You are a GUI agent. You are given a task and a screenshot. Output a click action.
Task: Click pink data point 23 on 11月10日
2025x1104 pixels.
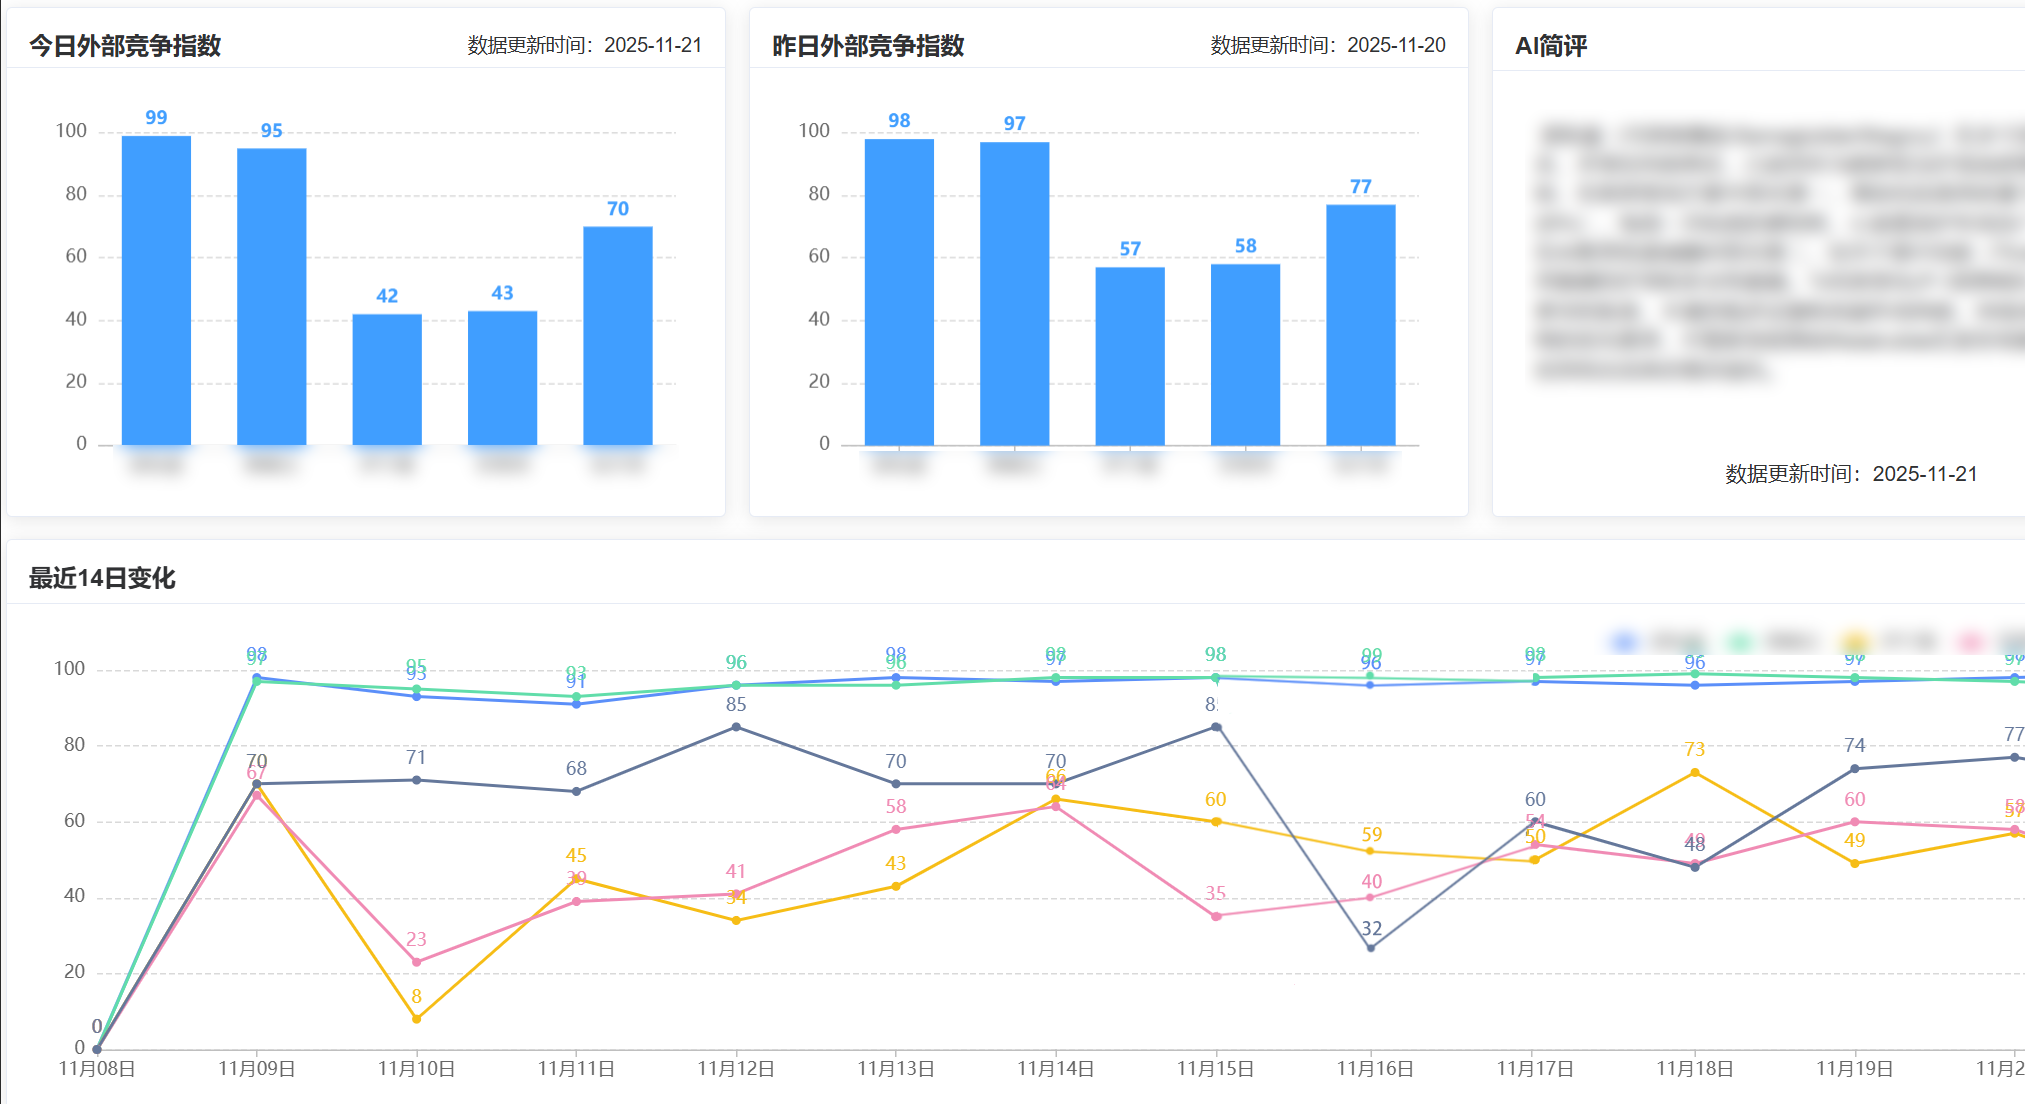click(x=416, y=962)
